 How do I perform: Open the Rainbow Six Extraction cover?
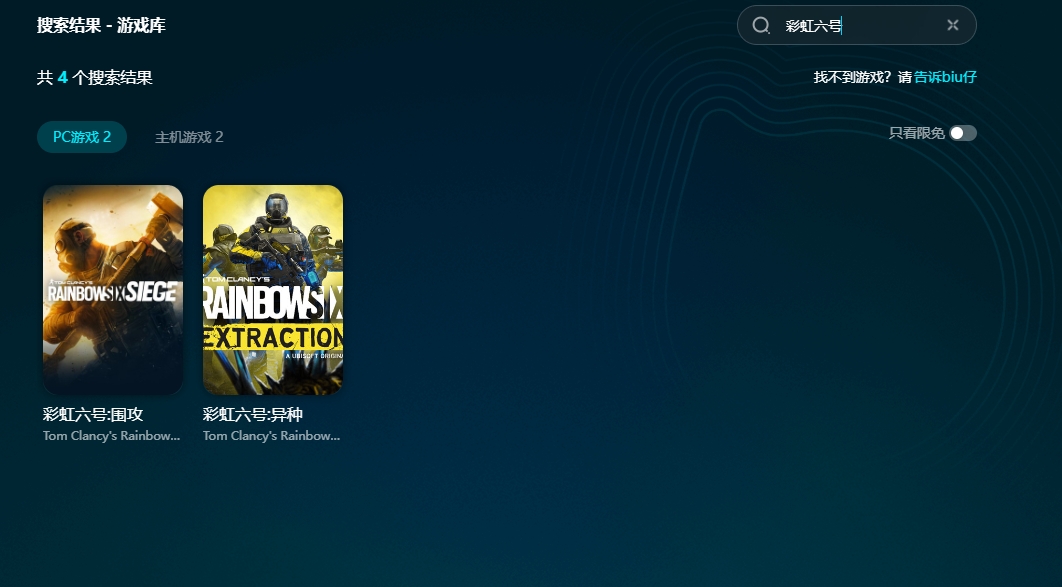pos(273,290)
